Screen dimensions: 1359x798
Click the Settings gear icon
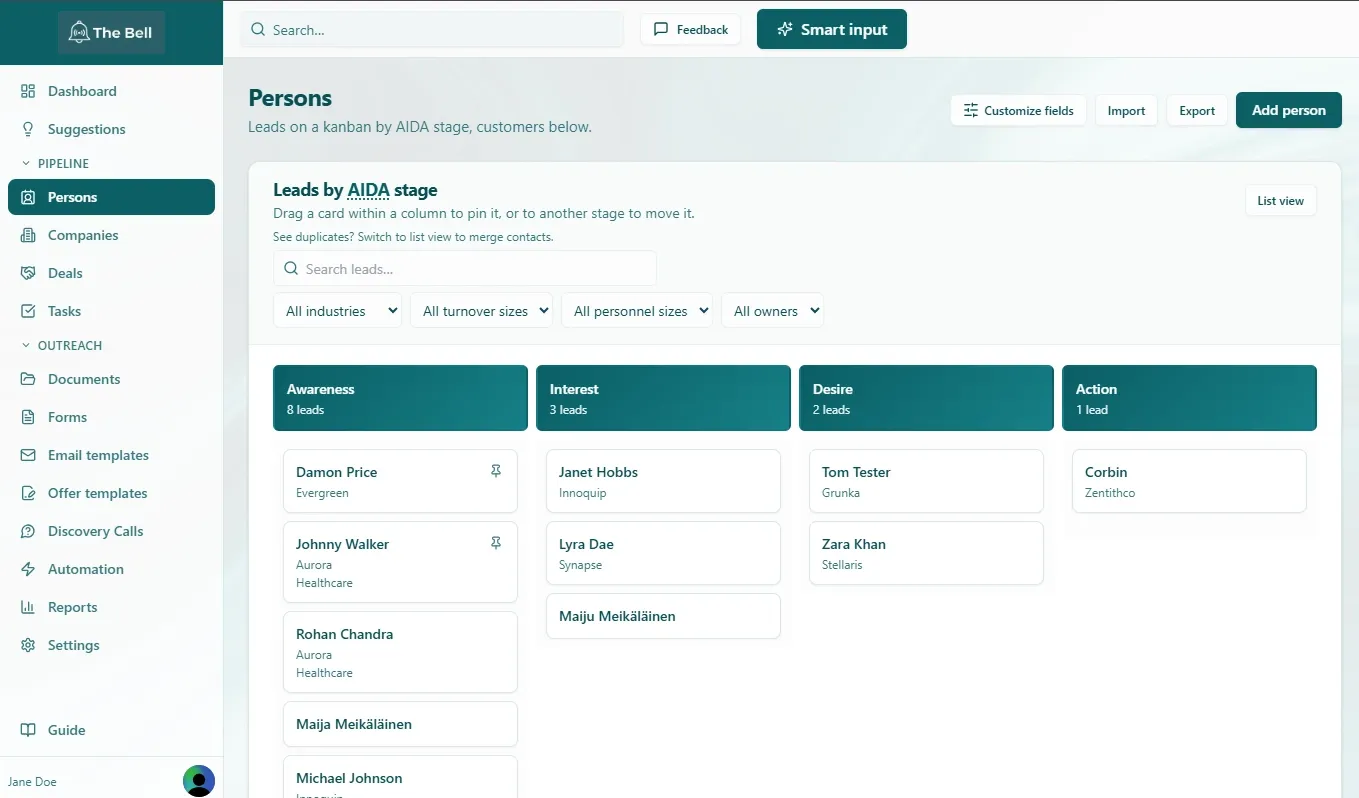point(28,645)
